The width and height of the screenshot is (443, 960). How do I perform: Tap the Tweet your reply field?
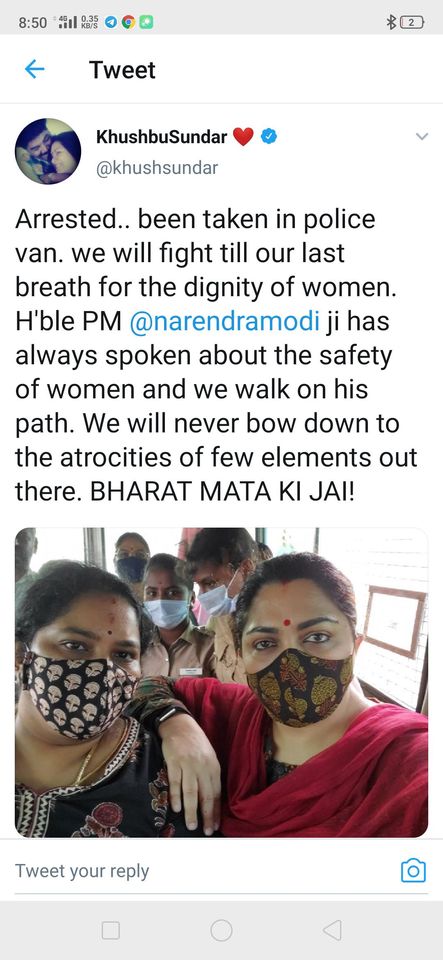pos(82,871)
